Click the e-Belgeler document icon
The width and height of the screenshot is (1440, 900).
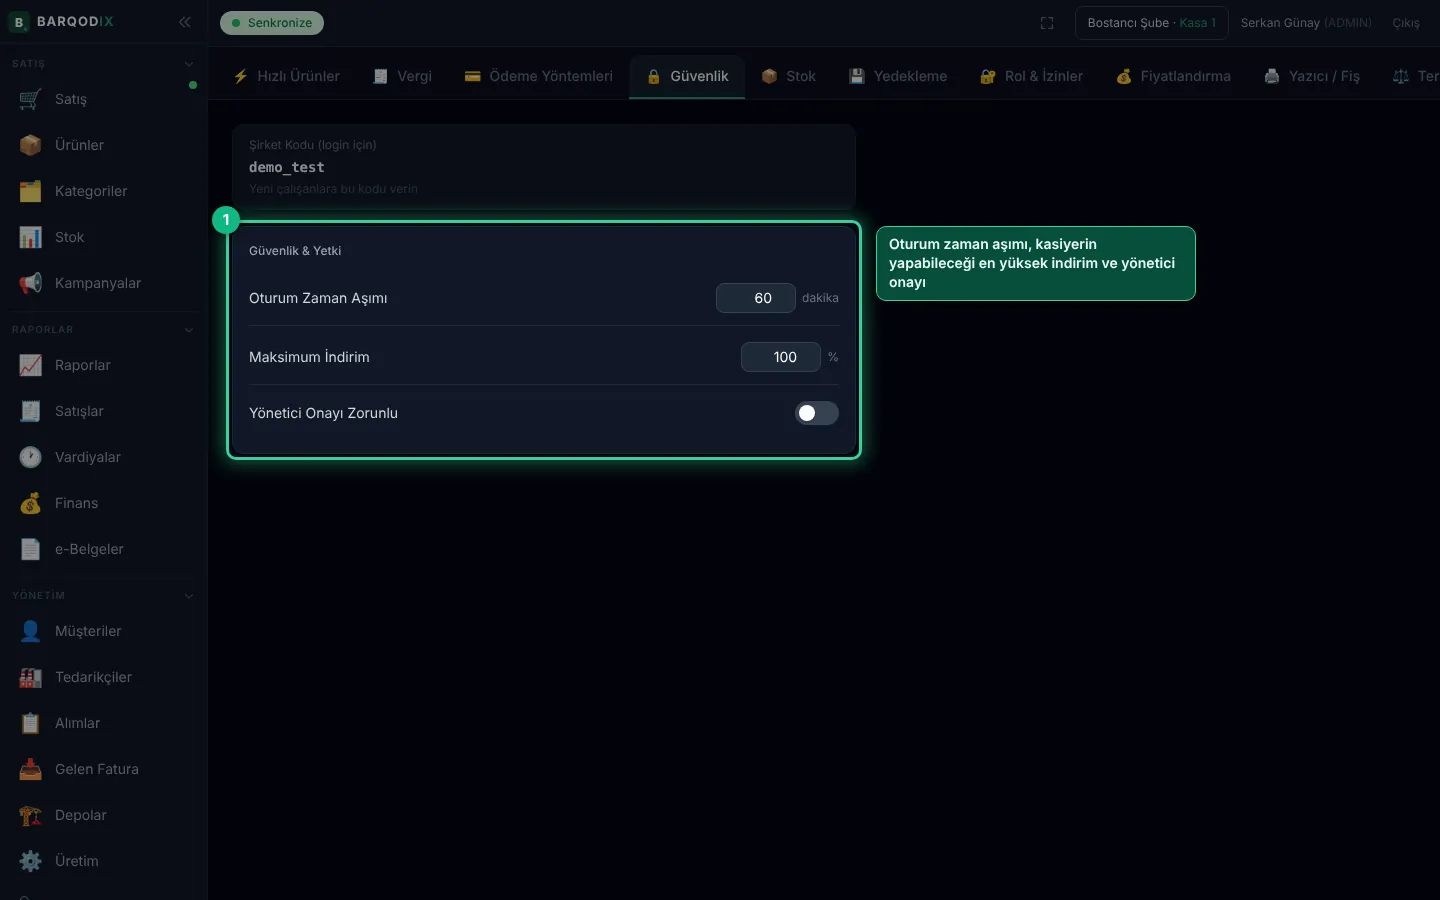click(31, 549)
